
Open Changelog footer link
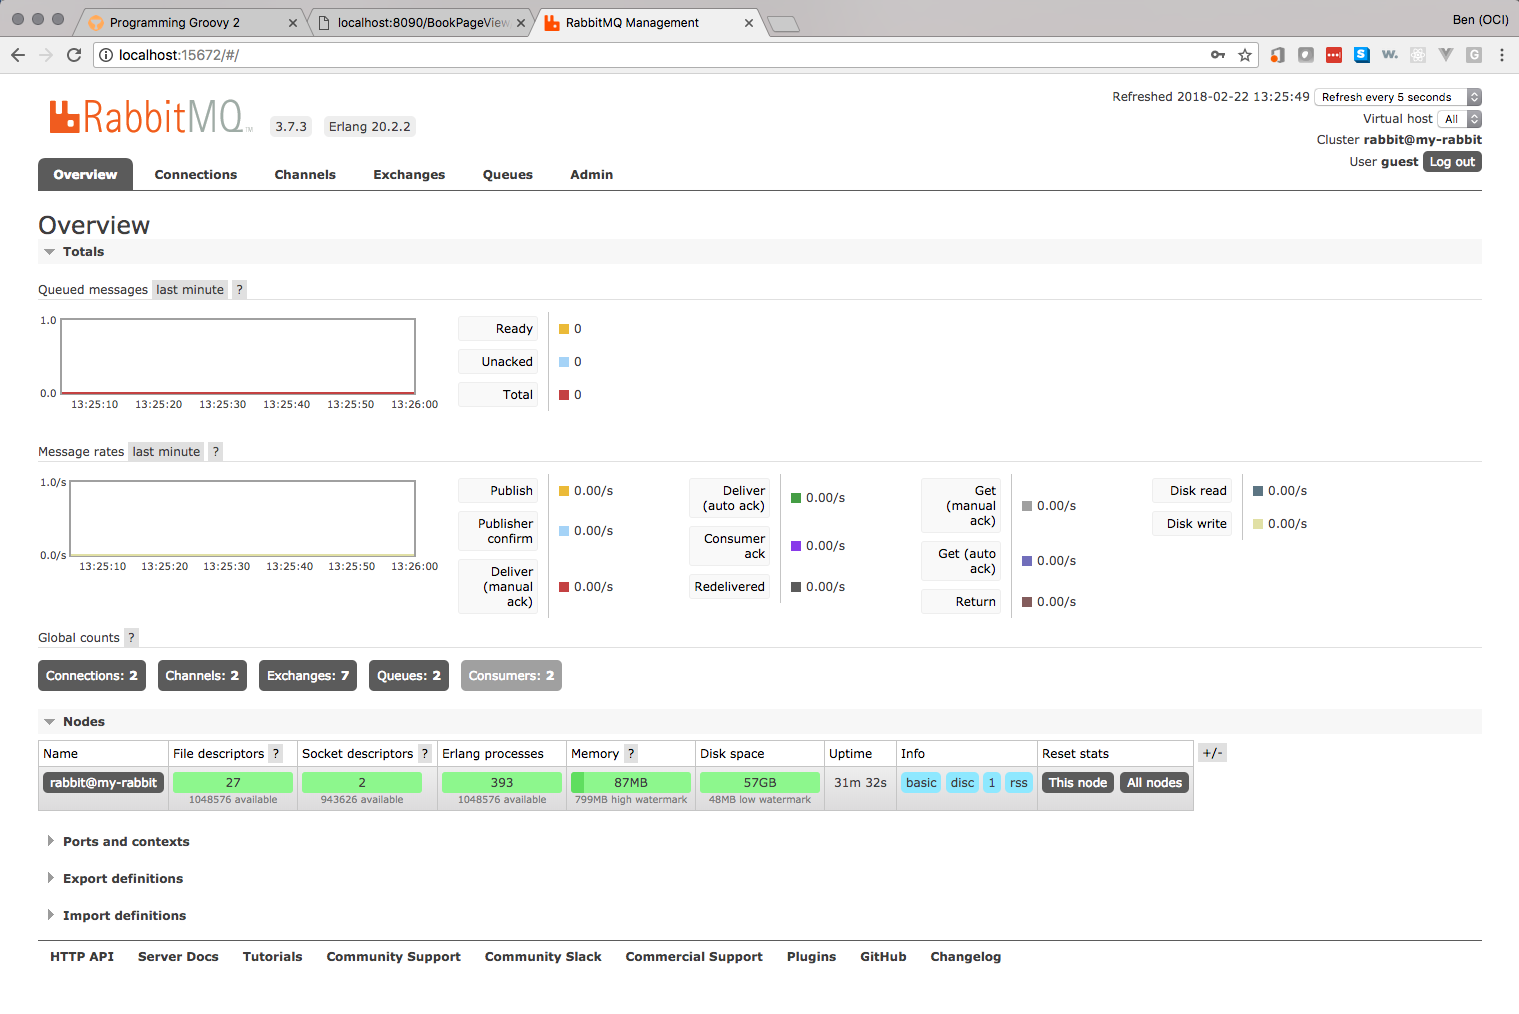965,957
